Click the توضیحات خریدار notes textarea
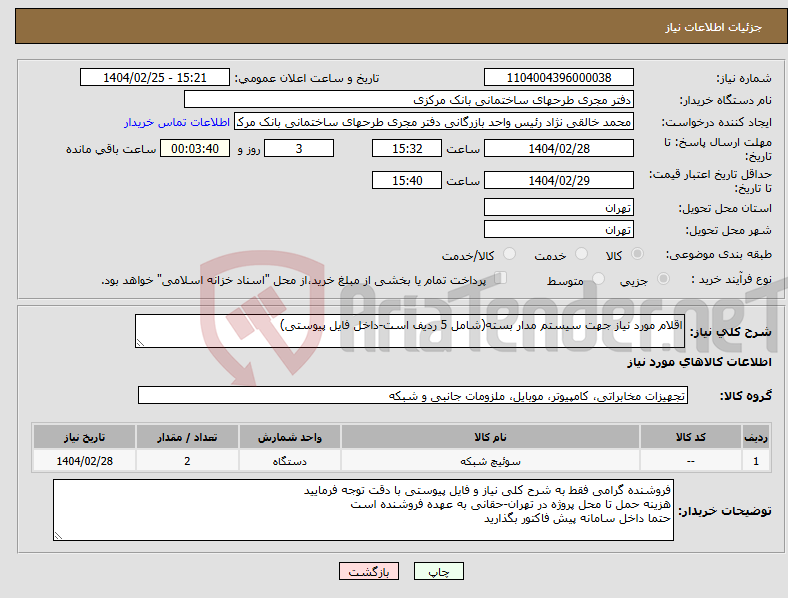This screenshot has height=598, width=788. pyautogui.click(x=363, y=510)
